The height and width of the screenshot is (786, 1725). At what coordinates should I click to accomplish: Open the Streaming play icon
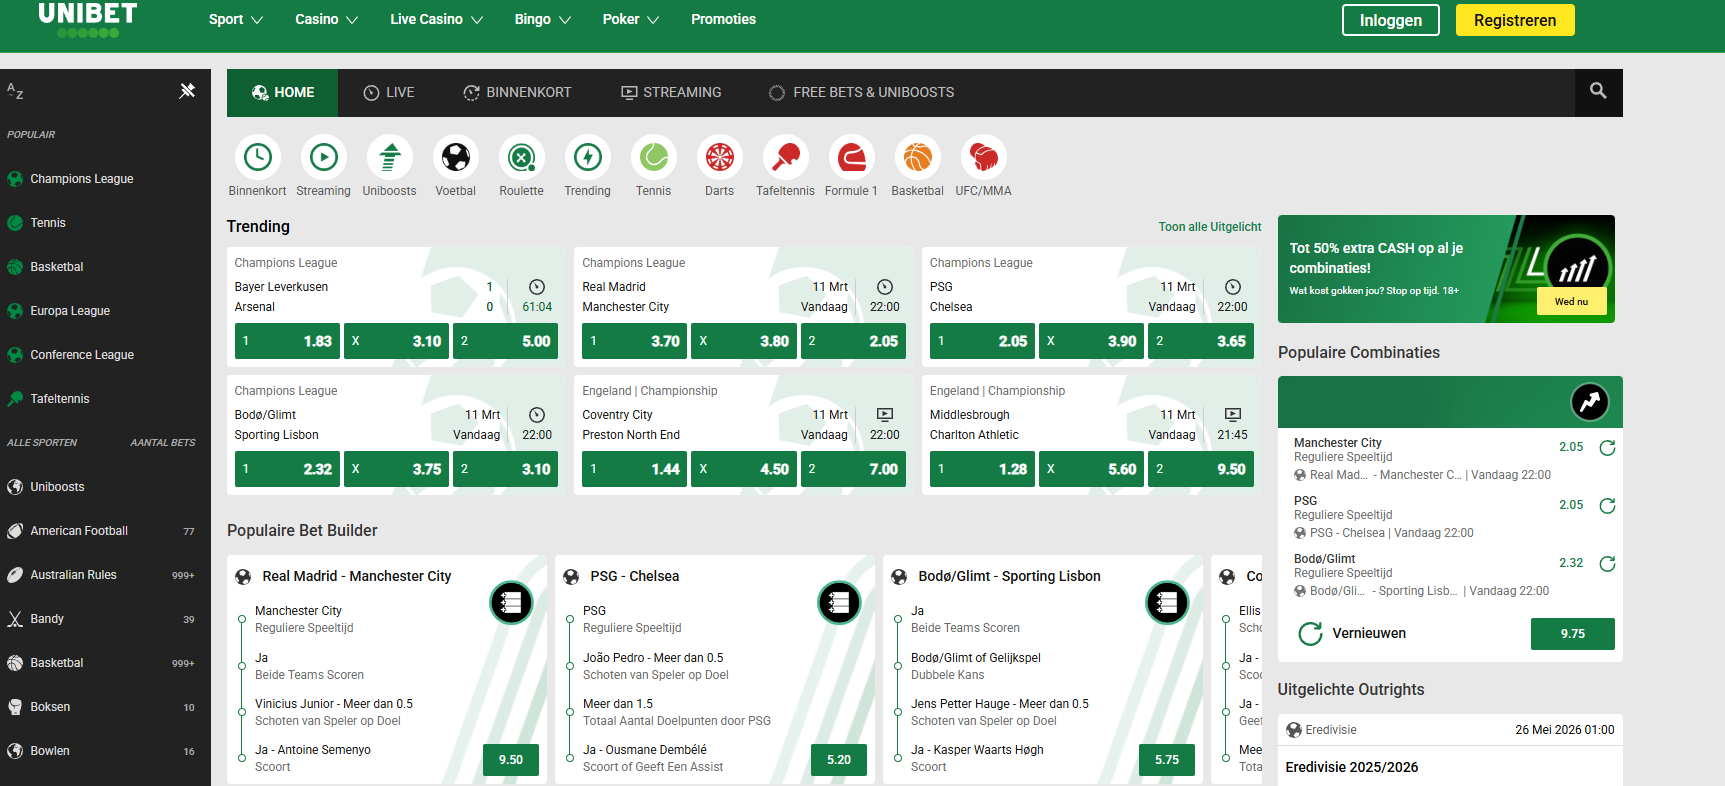324,157
